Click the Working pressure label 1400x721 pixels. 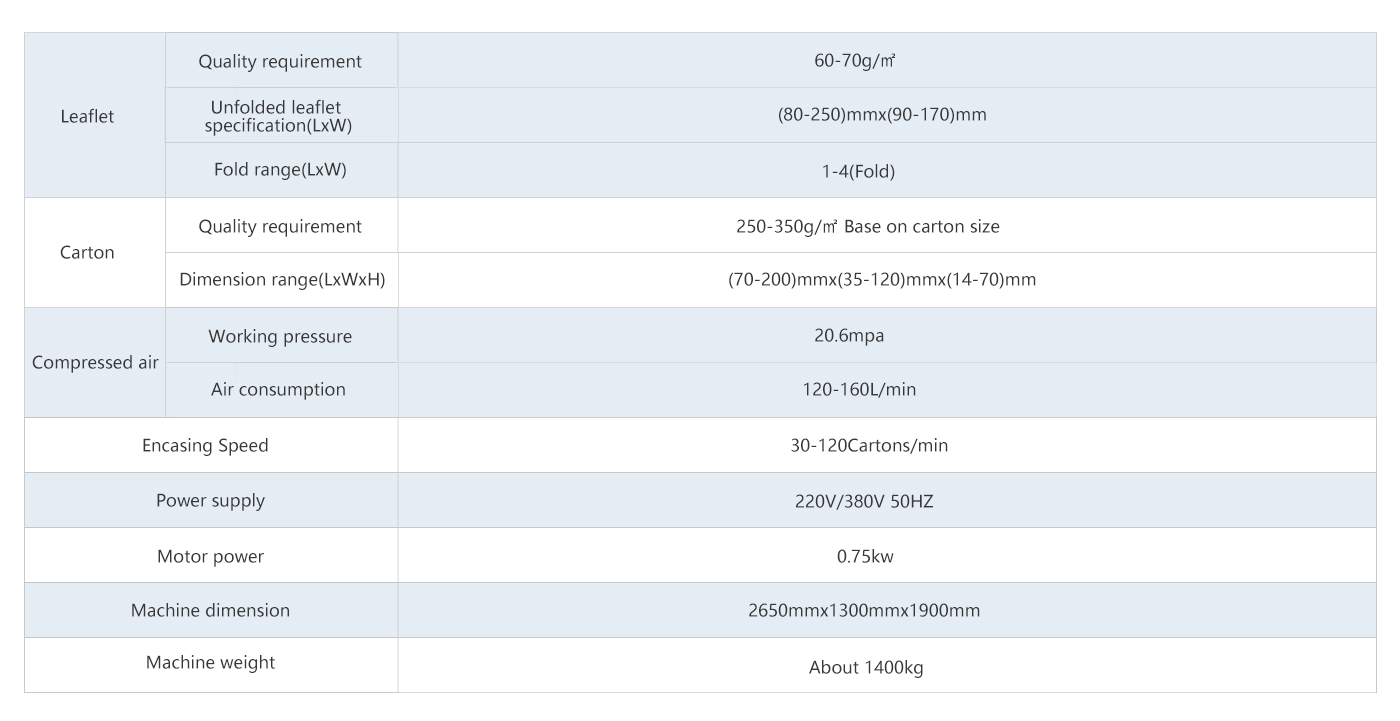pos(280,336)
